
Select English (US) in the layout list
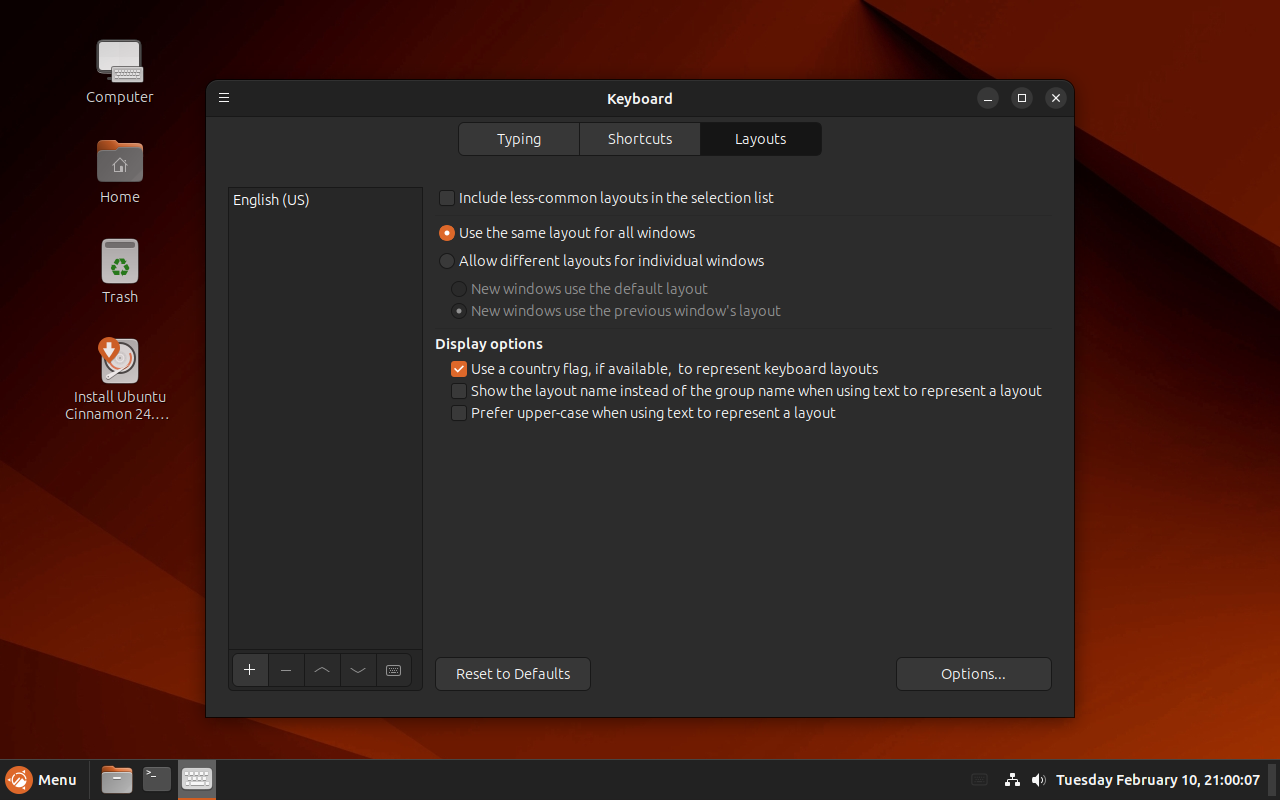click(271, 200)
